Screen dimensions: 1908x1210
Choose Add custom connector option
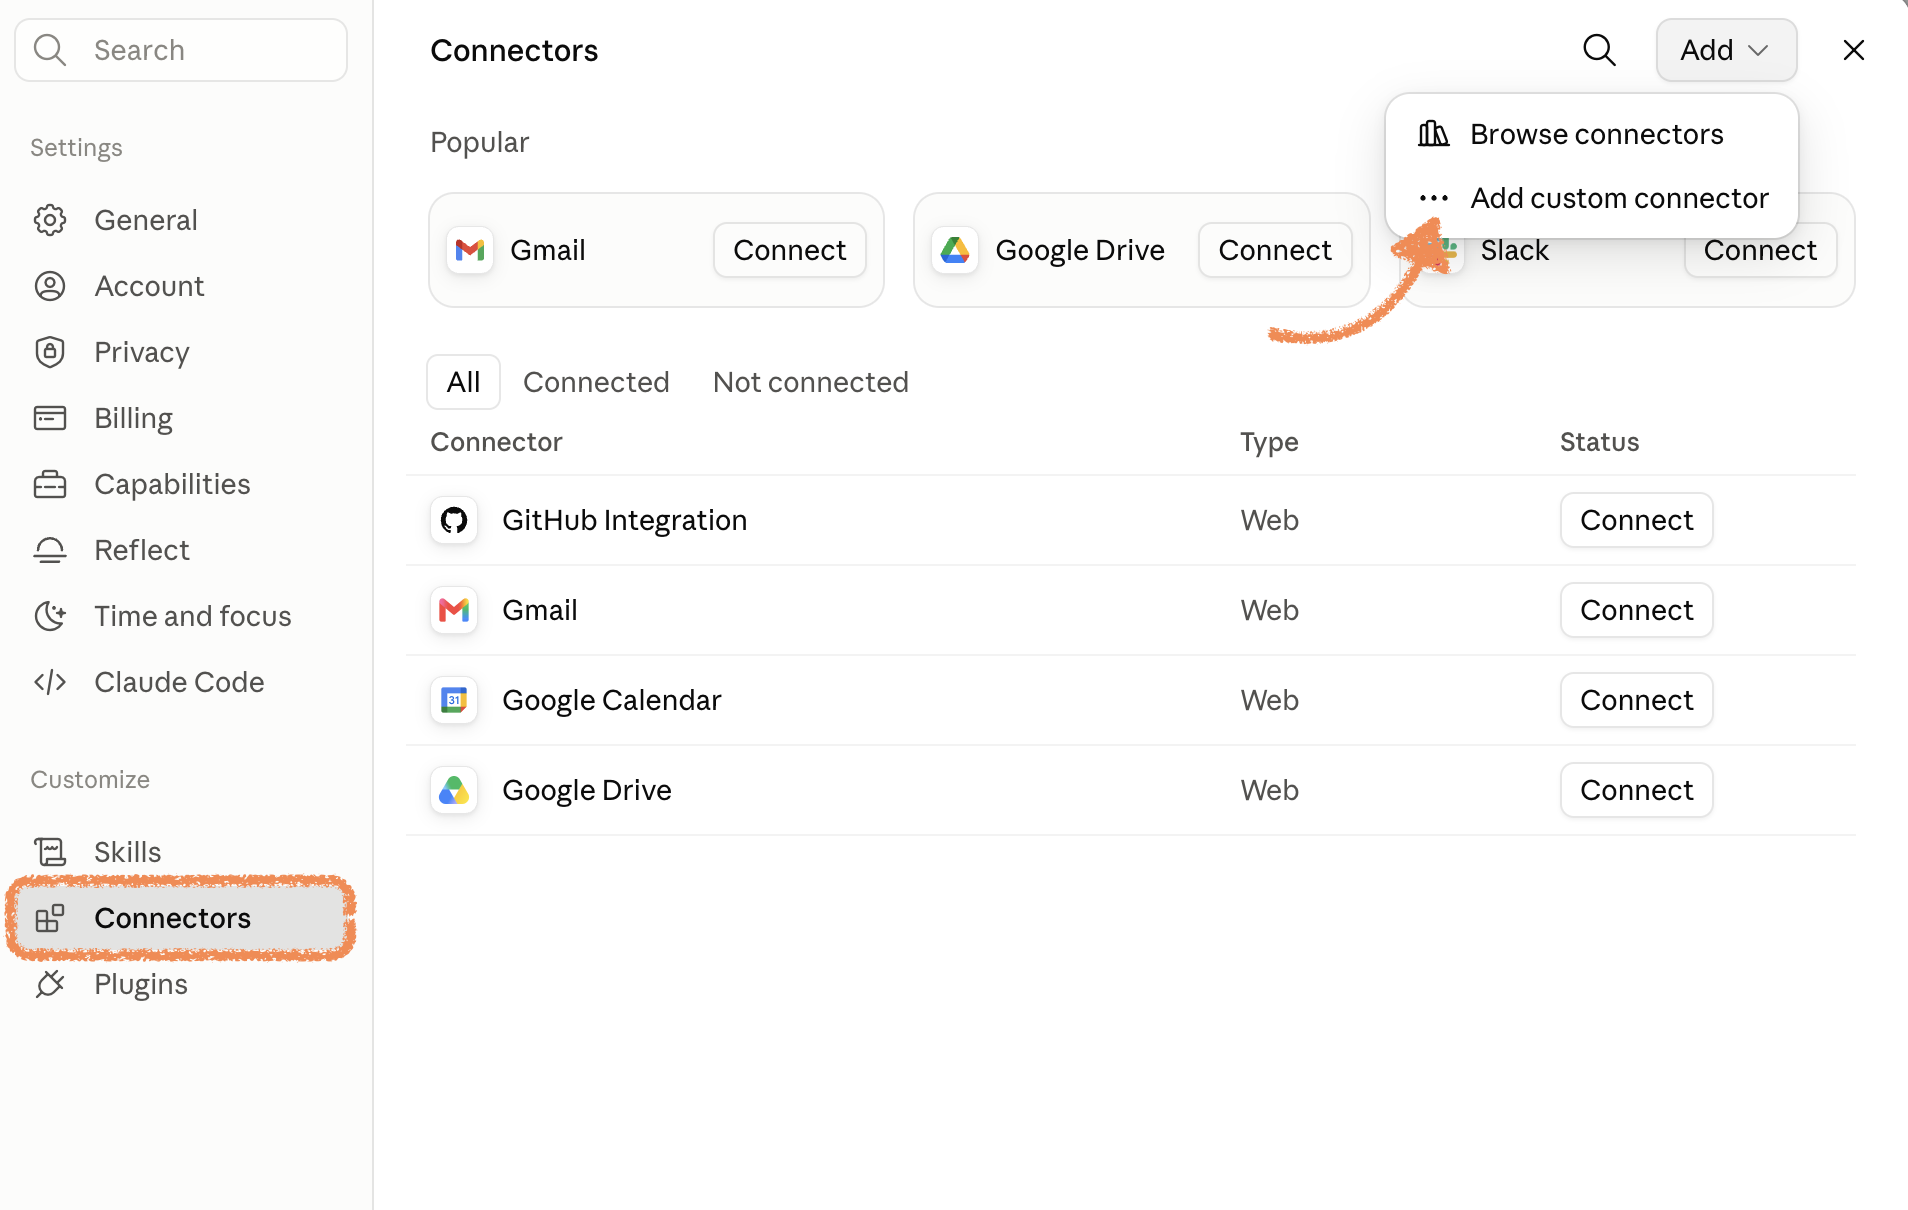(1592, 198)
